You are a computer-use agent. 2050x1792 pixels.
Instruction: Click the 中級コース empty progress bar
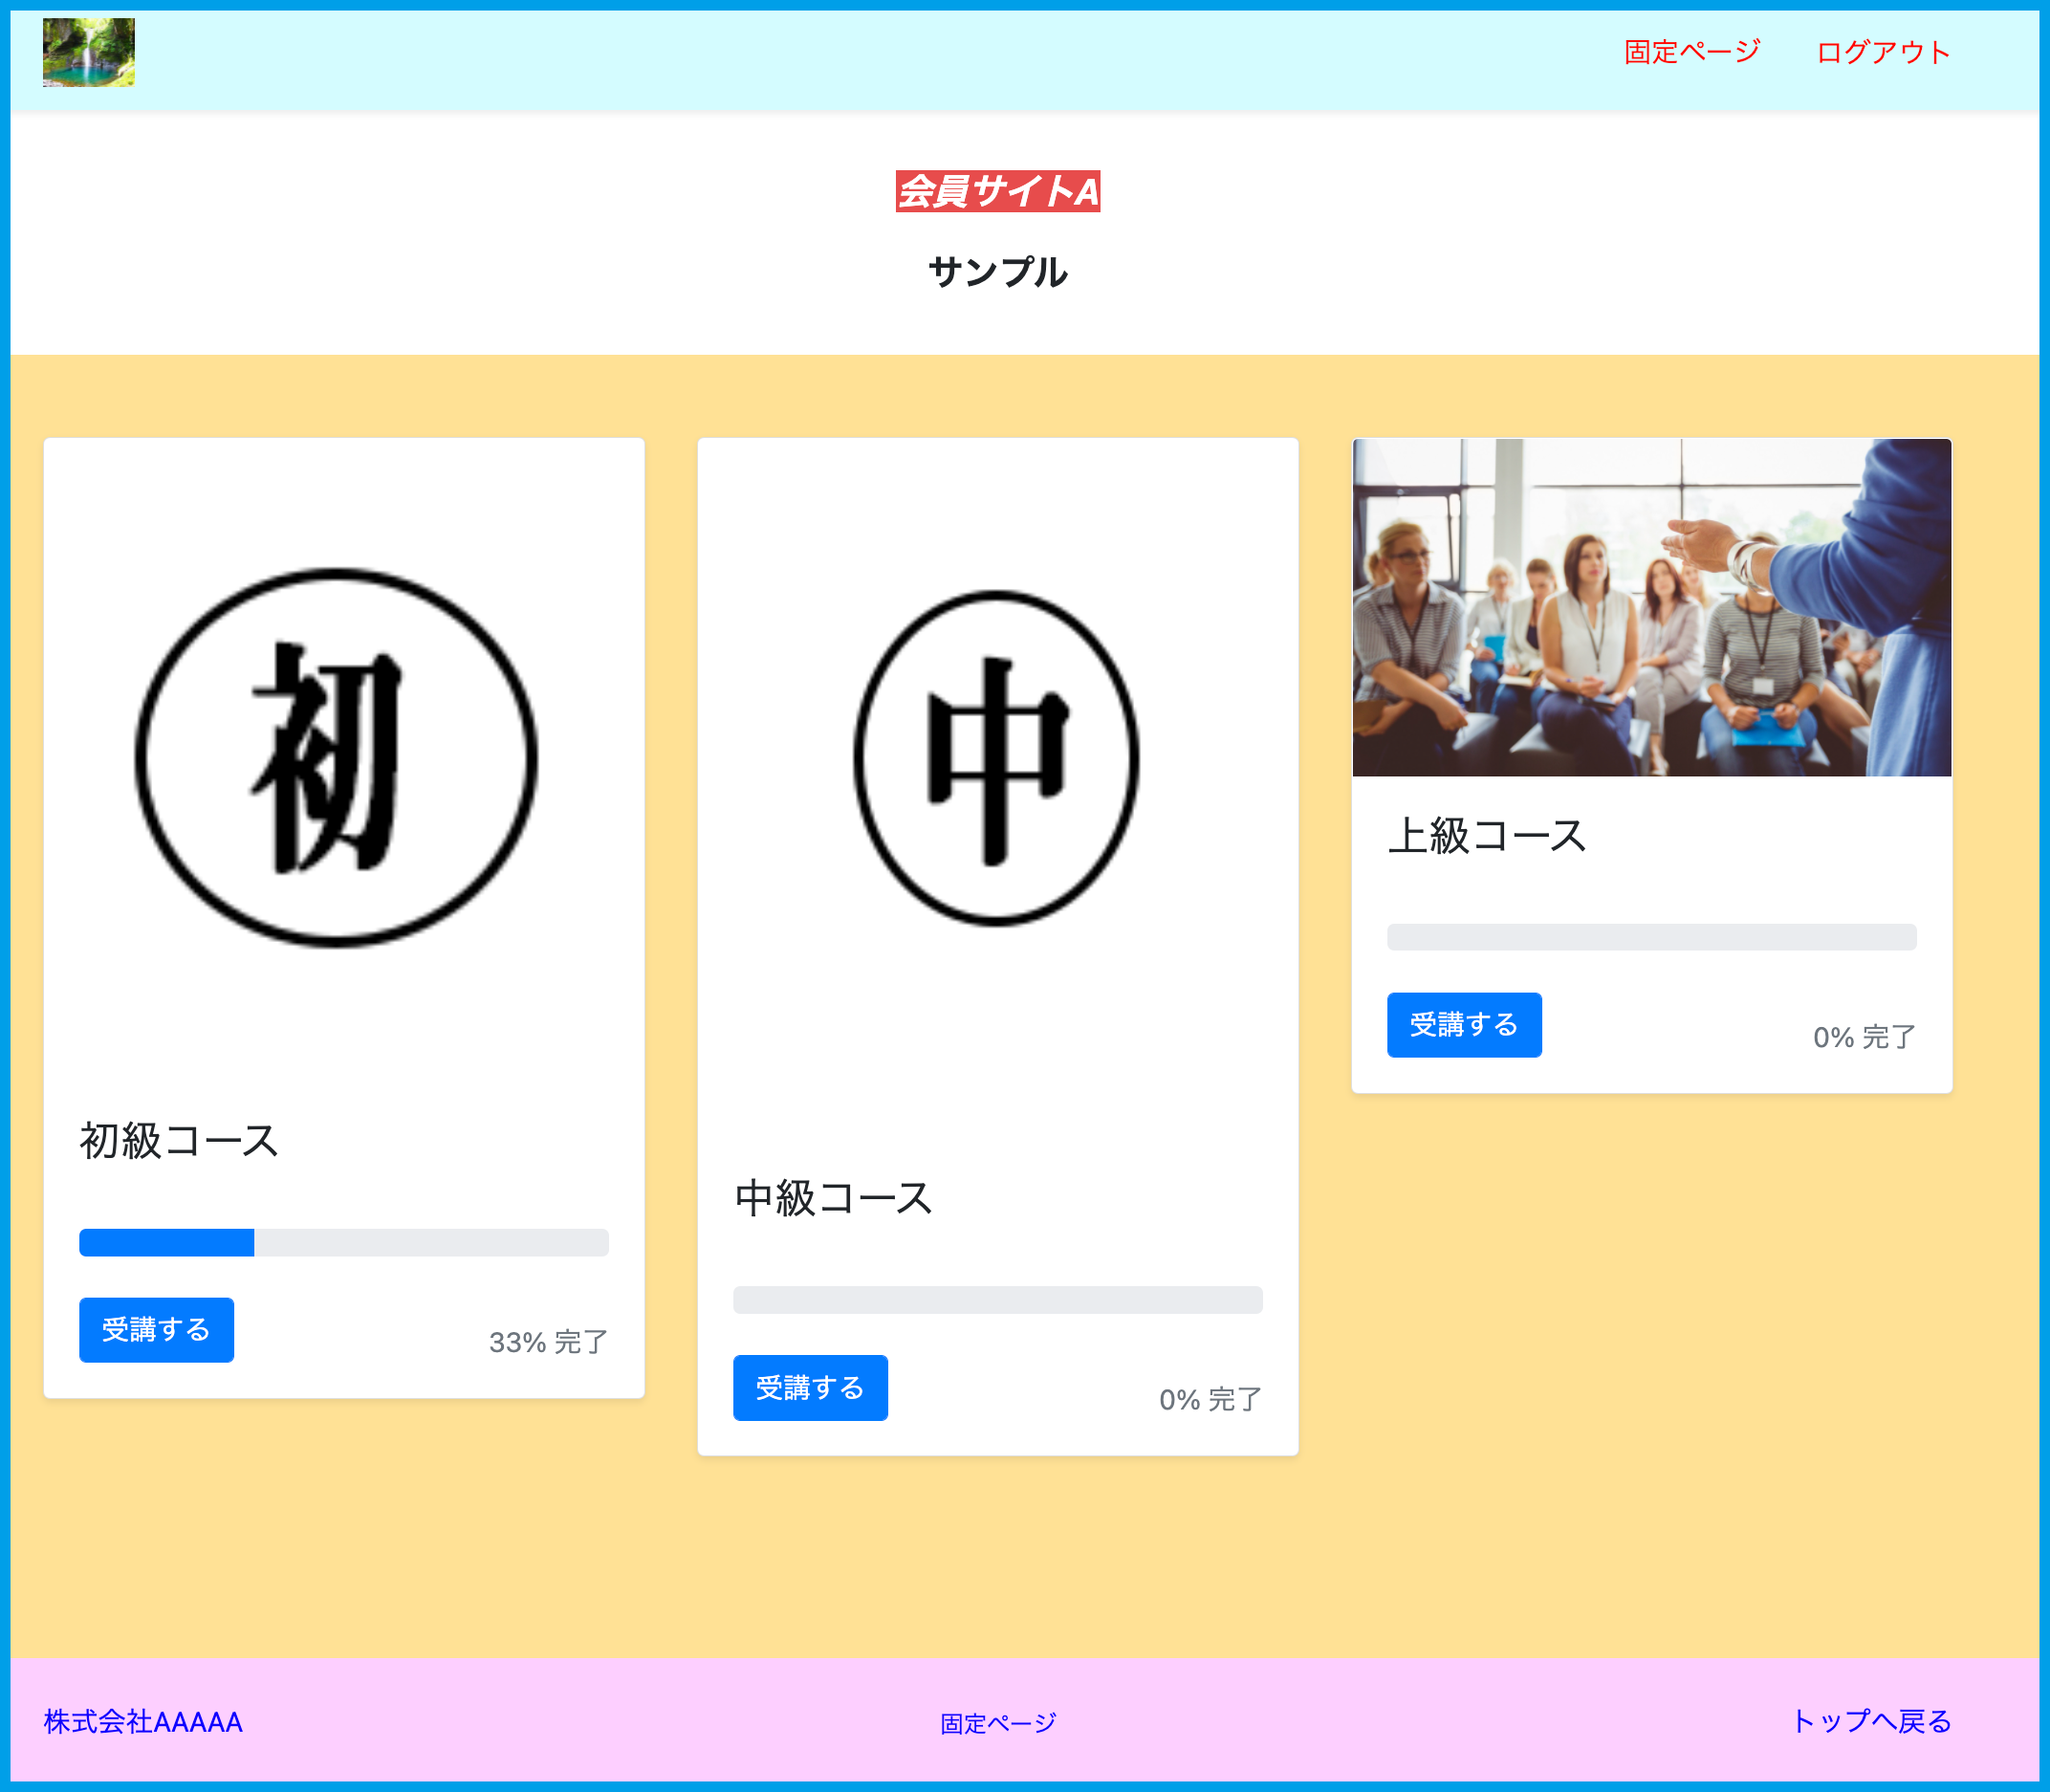click(x=997, y=1299)
